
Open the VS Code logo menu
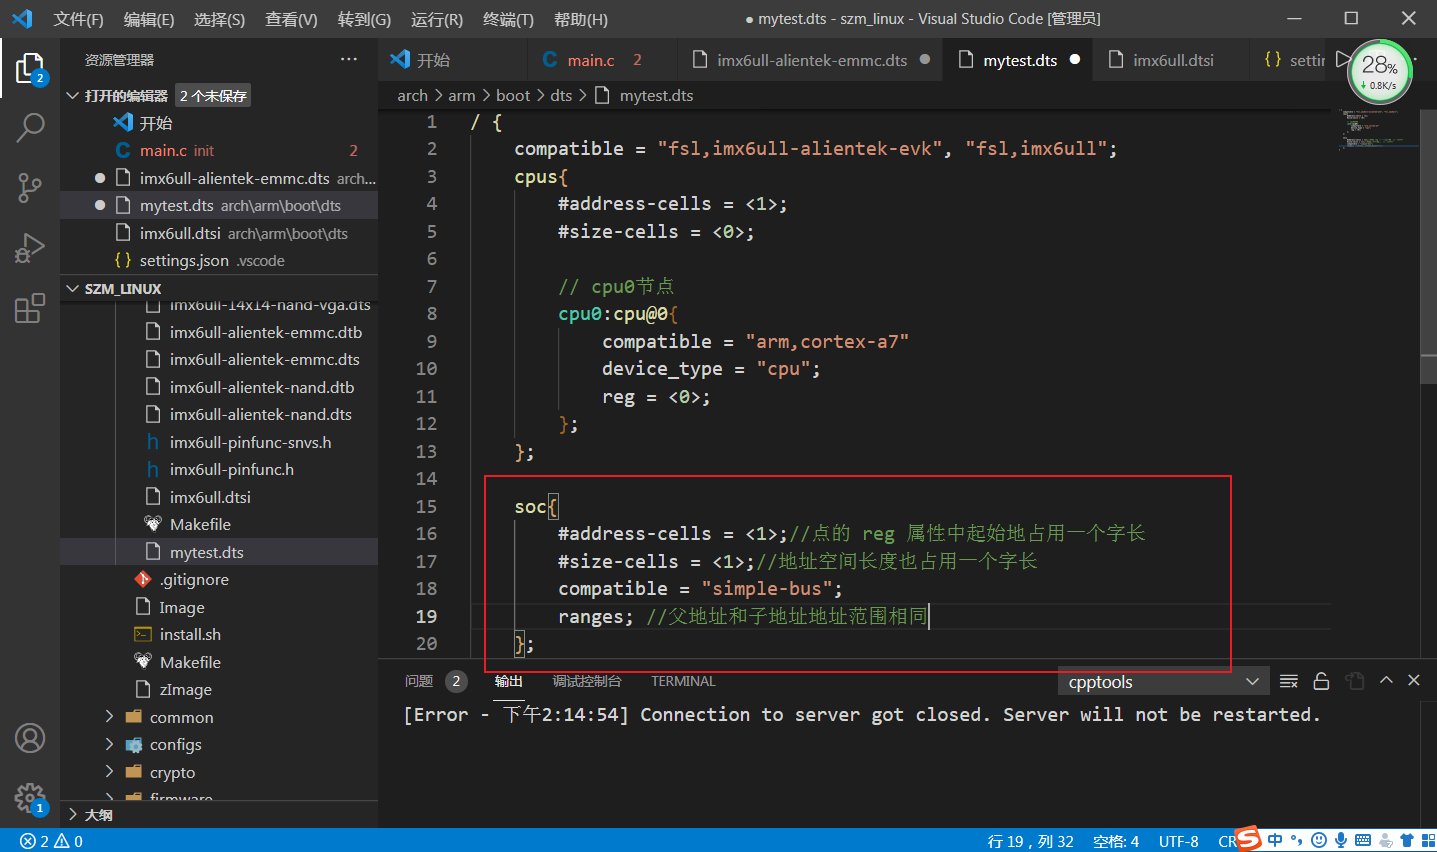click(22, 19)
